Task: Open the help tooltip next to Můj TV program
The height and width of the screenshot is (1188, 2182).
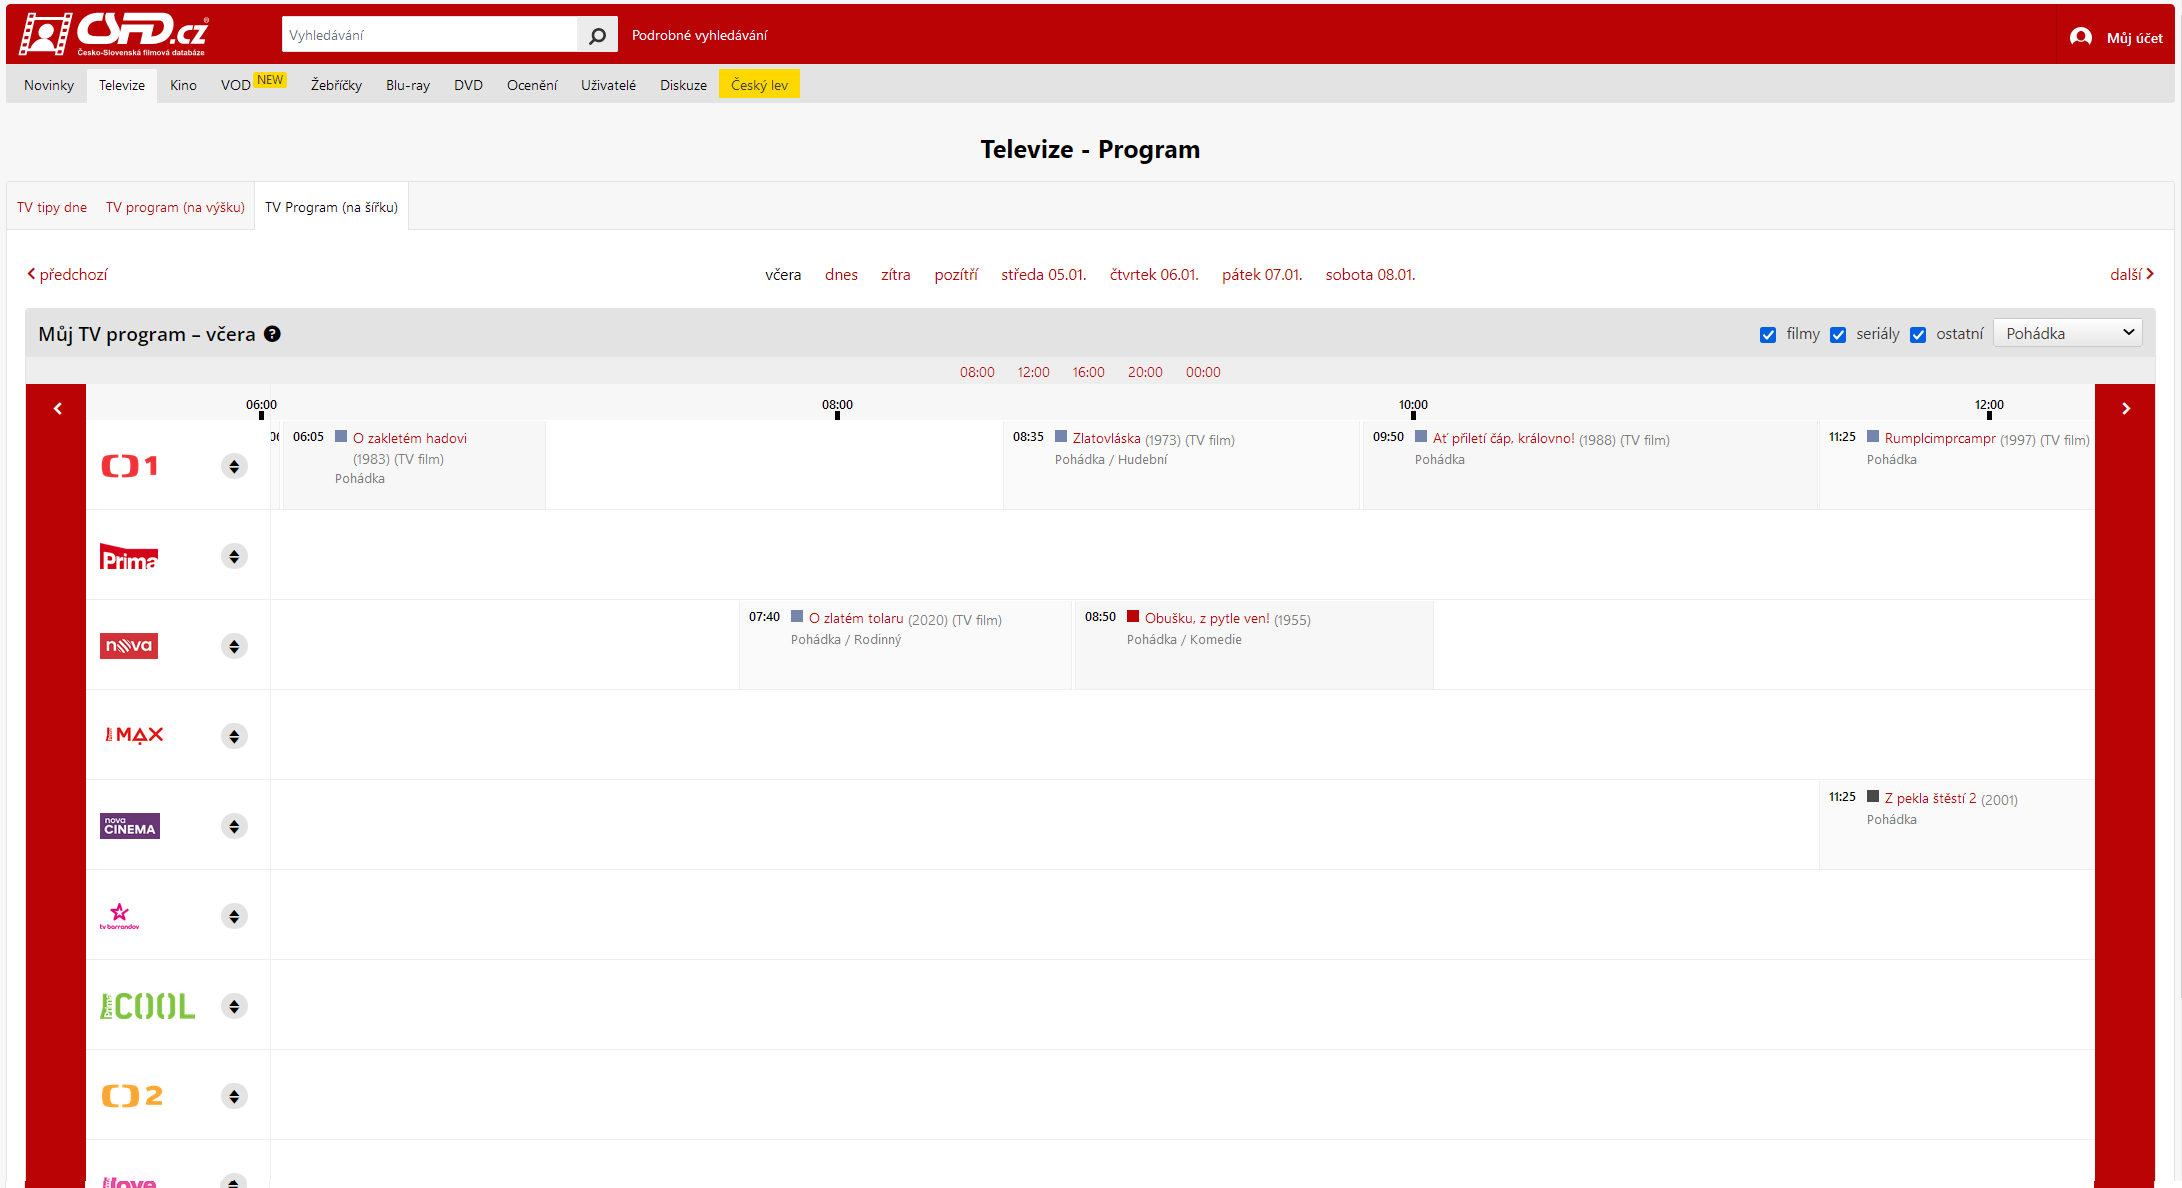Action: [272, 334]
